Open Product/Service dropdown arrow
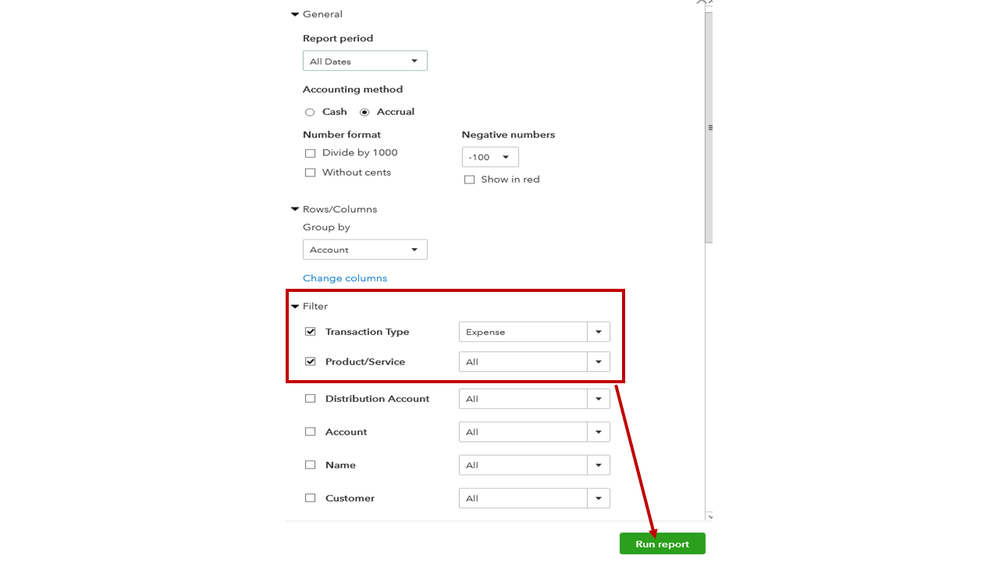The height and width of the screenshot is (562, 999). tap(598, 362)
